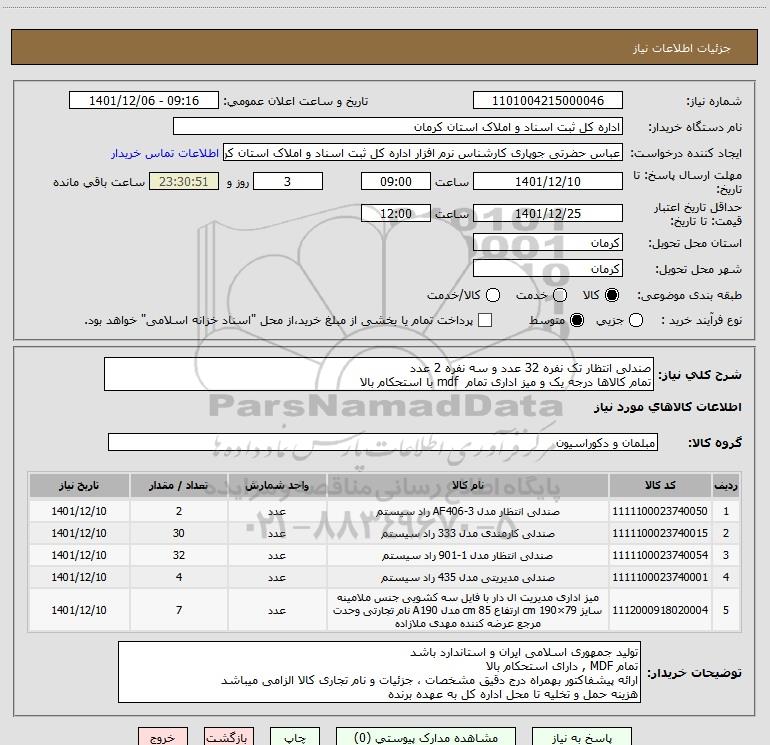Image resolution: width=770 pixels, height=745 pixels.
Task: Click item name میز اداری مدیریت ال دار
Action: click(468, 610)
